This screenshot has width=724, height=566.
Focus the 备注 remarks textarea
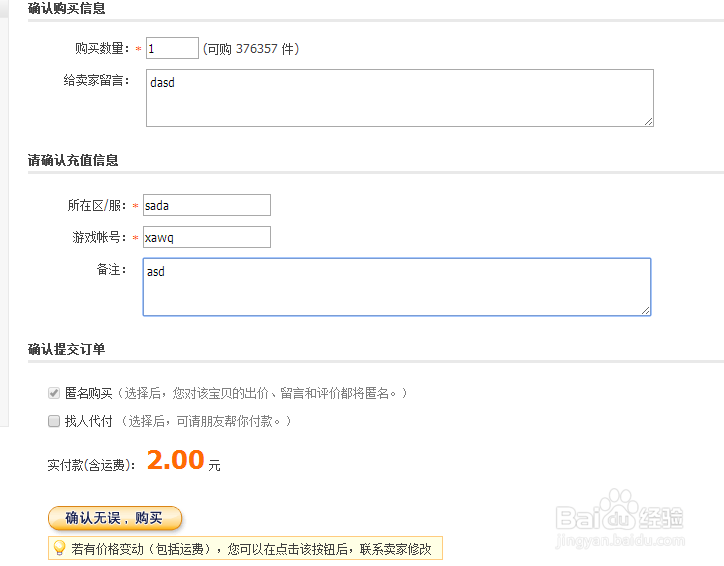click(x=396, y=286)
